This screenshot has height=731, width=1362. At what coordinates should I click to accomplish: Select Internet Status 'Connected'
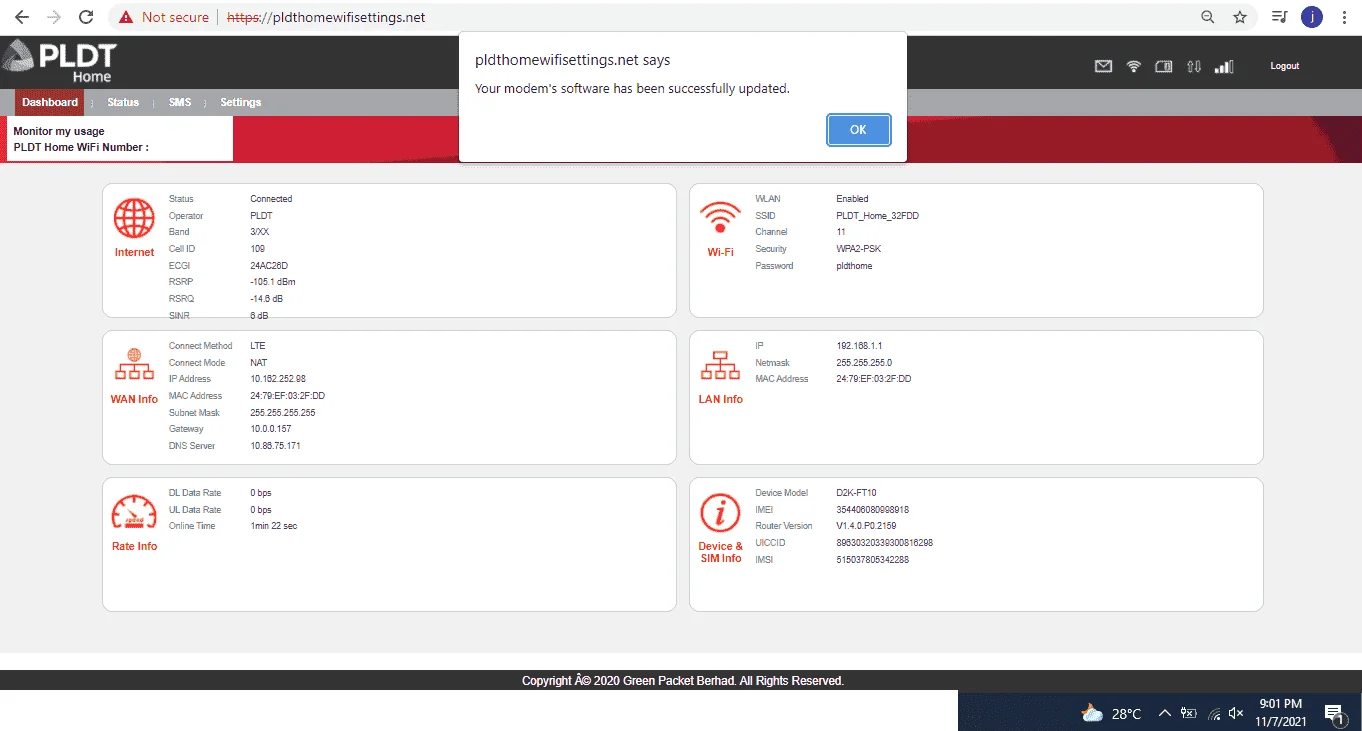tap(271, 199)
